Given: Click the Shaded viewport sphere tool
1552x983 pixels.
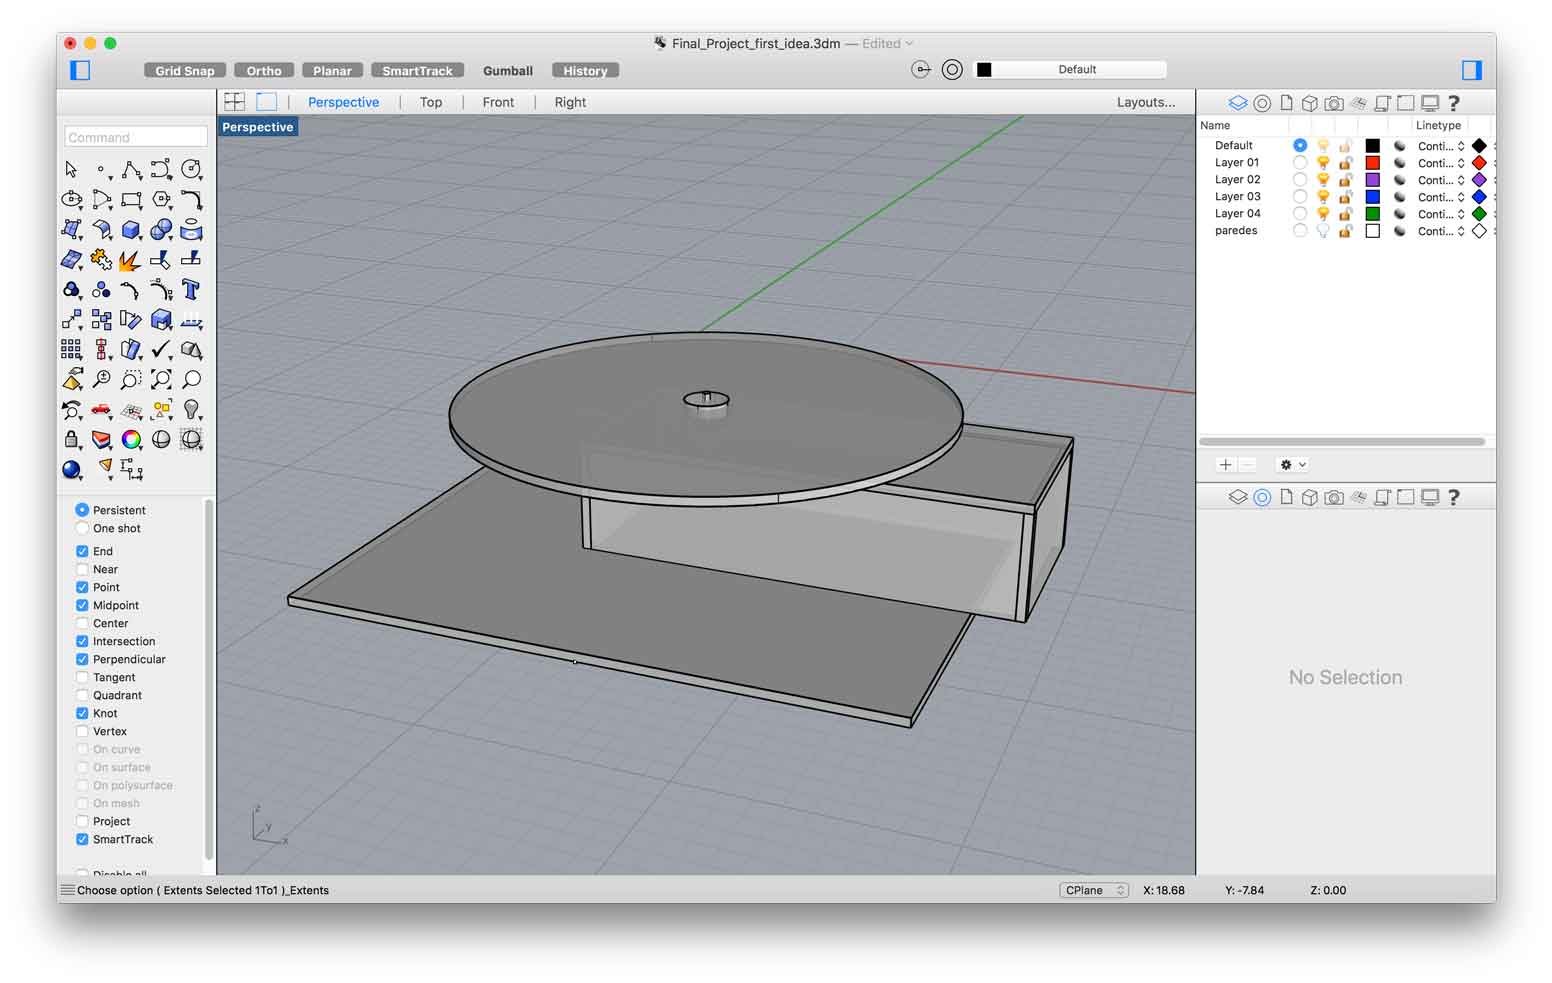Looking at the screenshot, I should (161, 439).
